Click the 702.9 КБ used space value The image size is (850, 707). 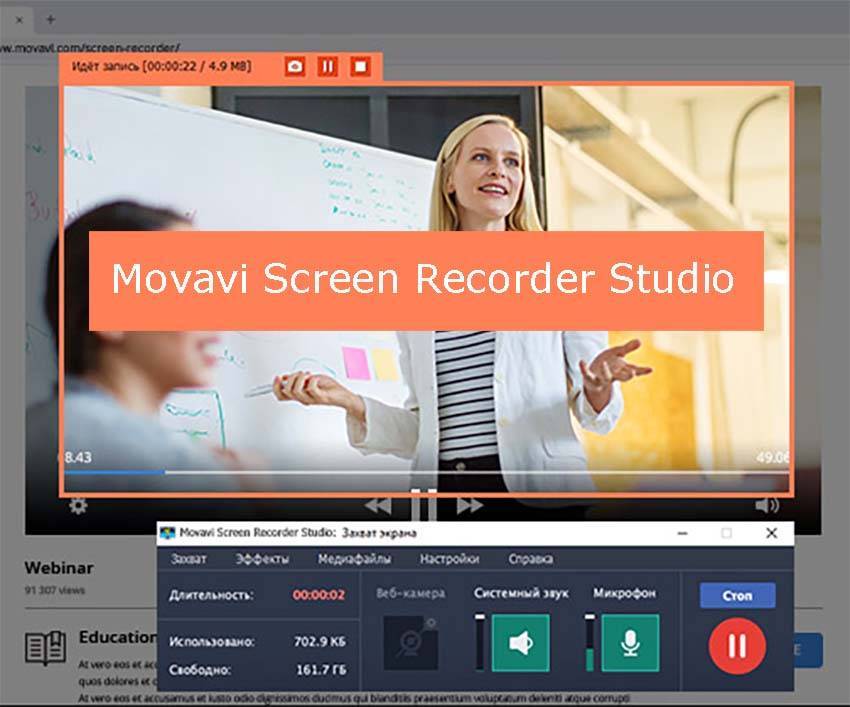(x=320, y=641)
